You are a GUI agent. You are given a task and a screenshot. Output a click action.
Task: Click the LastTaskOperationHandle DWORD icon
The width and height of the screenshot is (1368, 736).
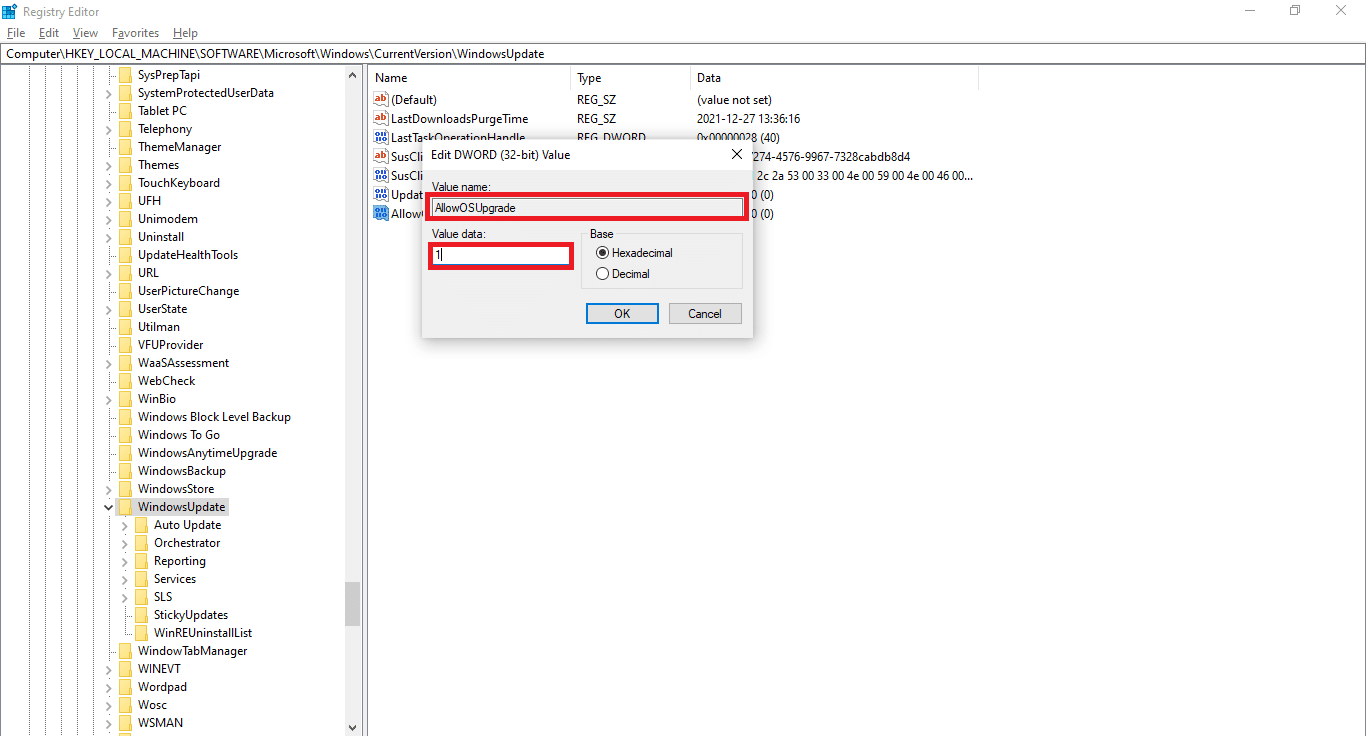(x=380, y=137)
